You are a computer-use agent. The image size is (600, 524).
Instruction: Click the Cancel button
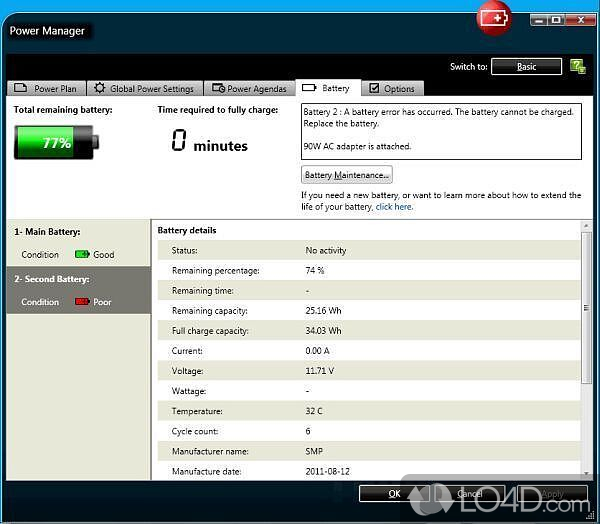coord(470,494)
